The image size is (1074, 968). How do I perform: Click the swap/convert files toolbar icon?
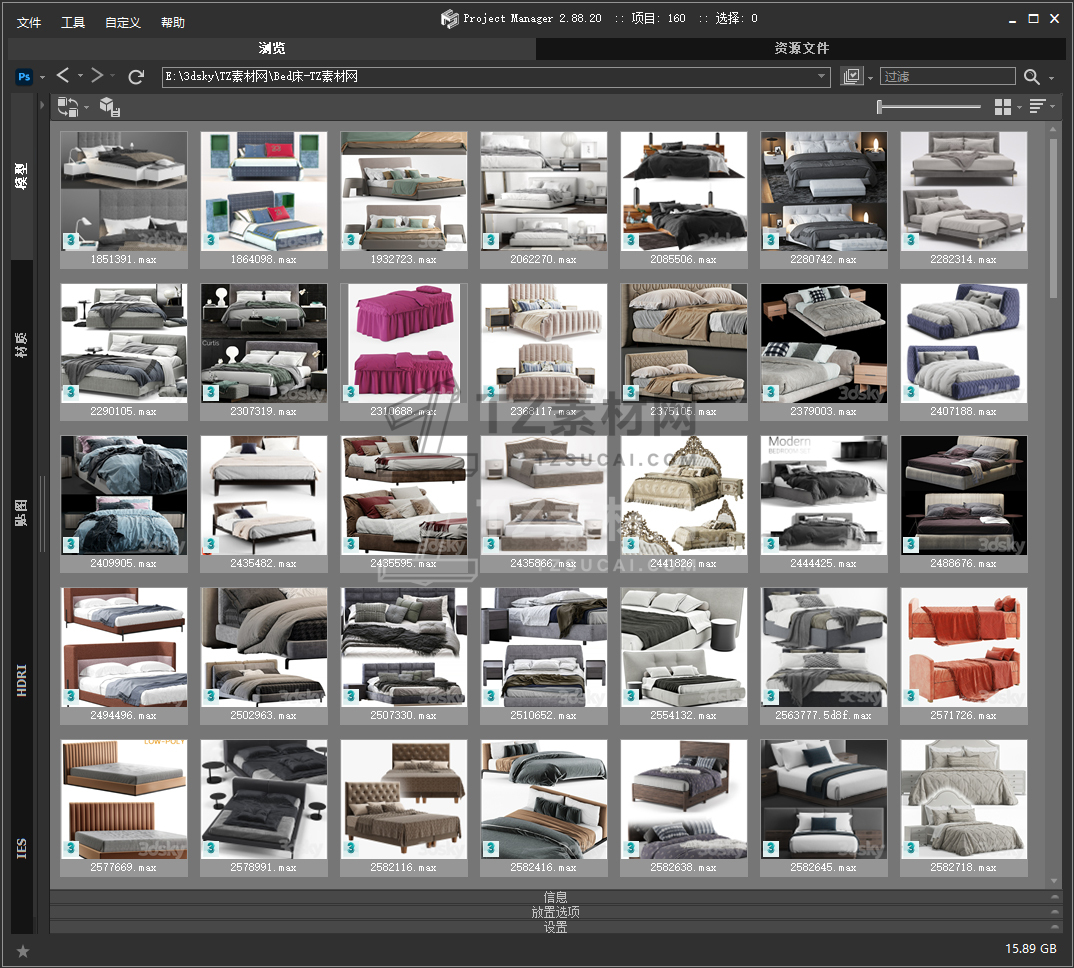[x=67, y=107]
